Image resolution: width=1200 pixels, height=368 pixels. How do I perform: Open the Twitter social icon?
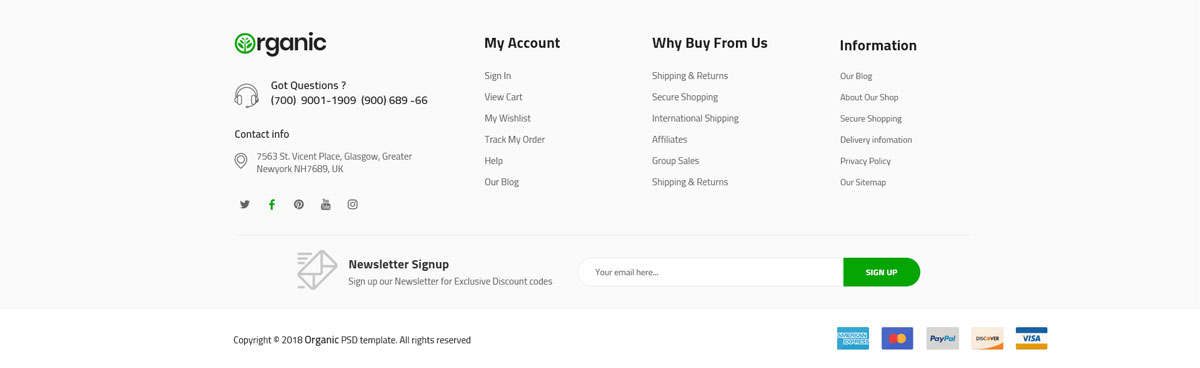[245, 204]
